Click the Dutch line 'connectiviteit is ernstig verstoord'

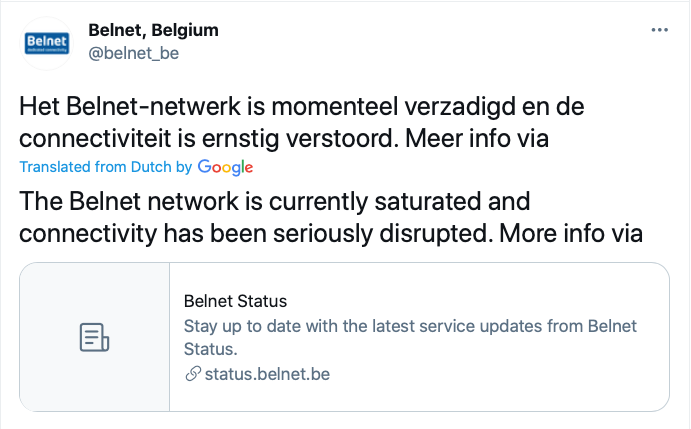tap(206, 138)
